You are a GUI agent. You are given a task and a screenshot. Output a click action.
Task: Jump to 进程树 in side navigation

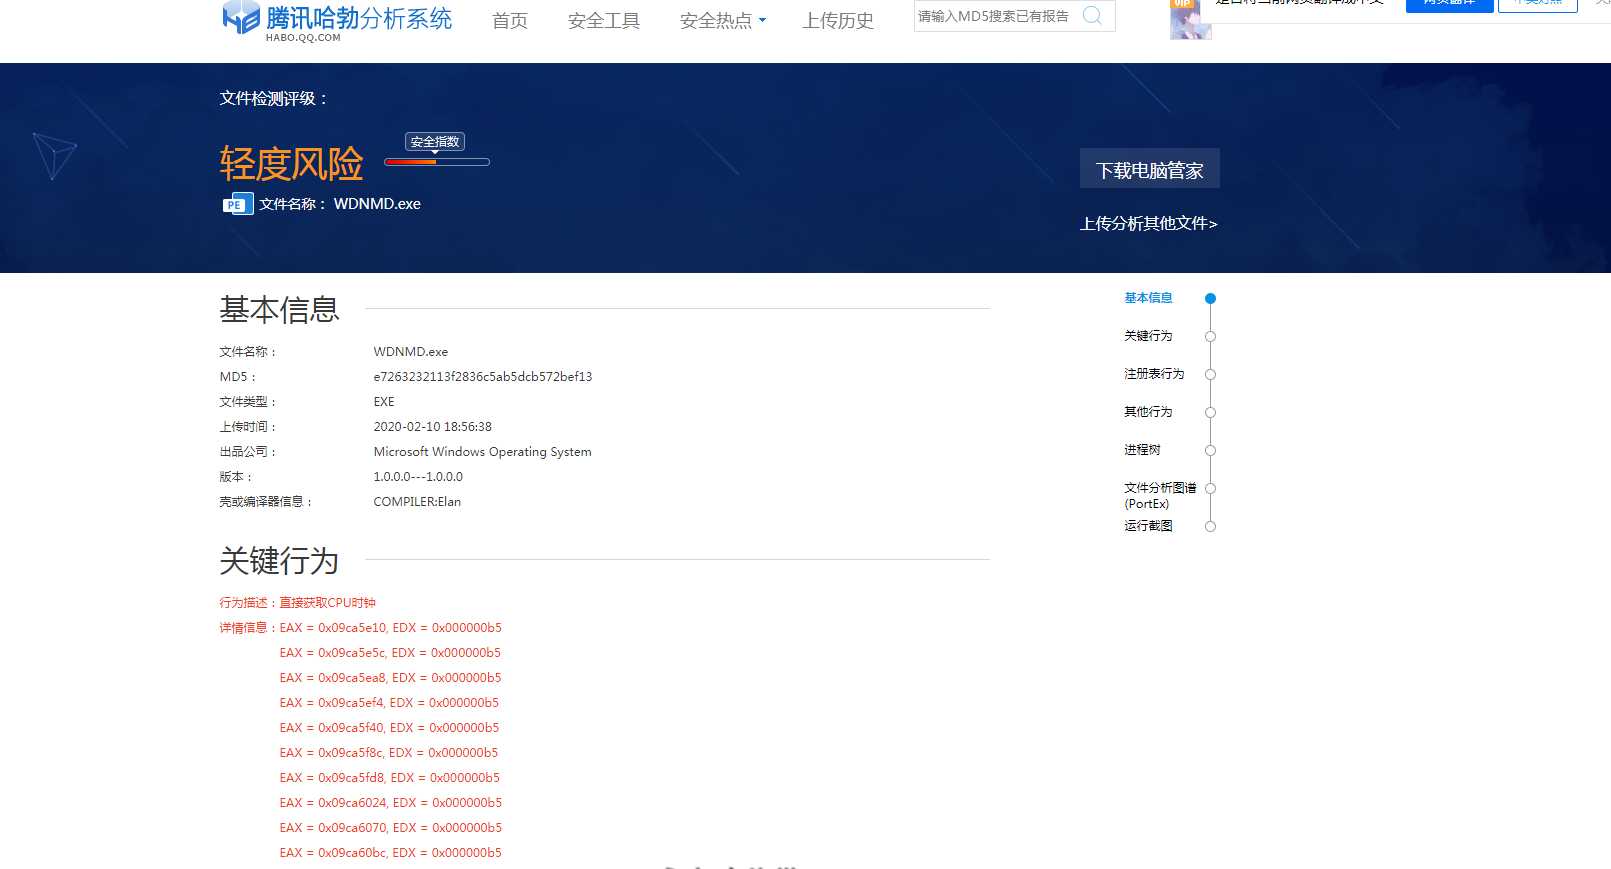point(1142,450)
